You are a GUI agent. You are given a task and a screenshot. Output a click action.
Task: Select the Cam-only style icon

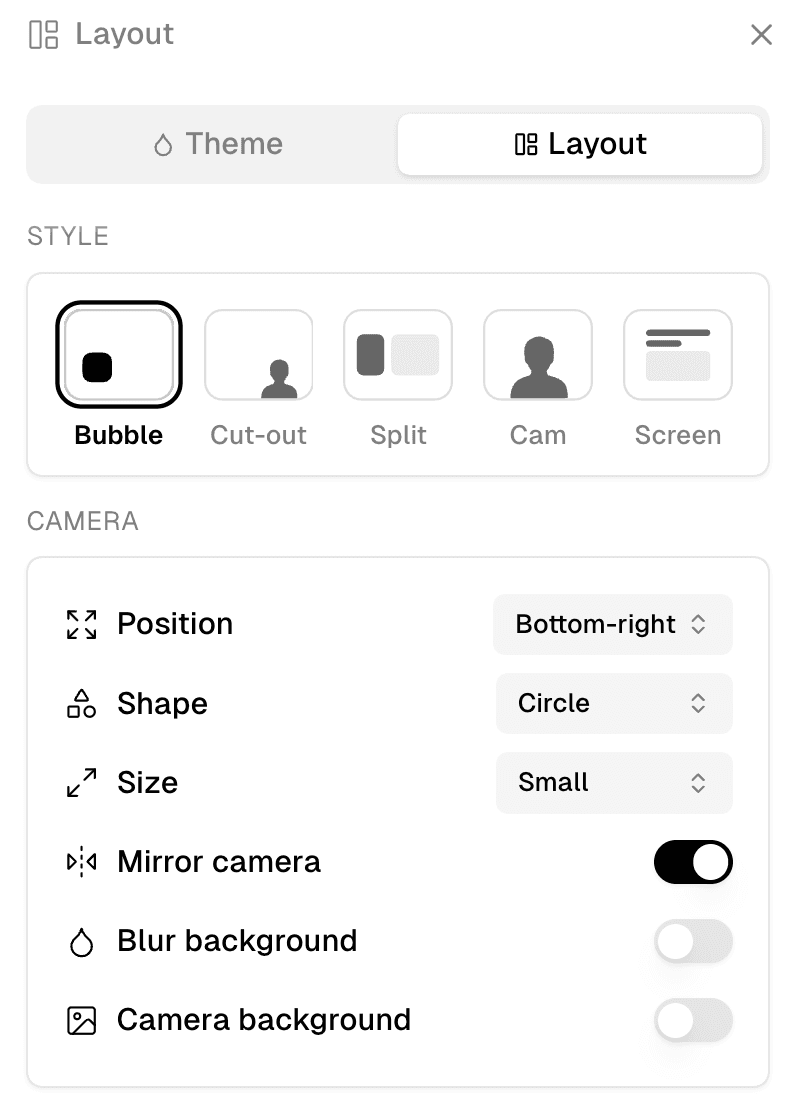tap(538, 355)
